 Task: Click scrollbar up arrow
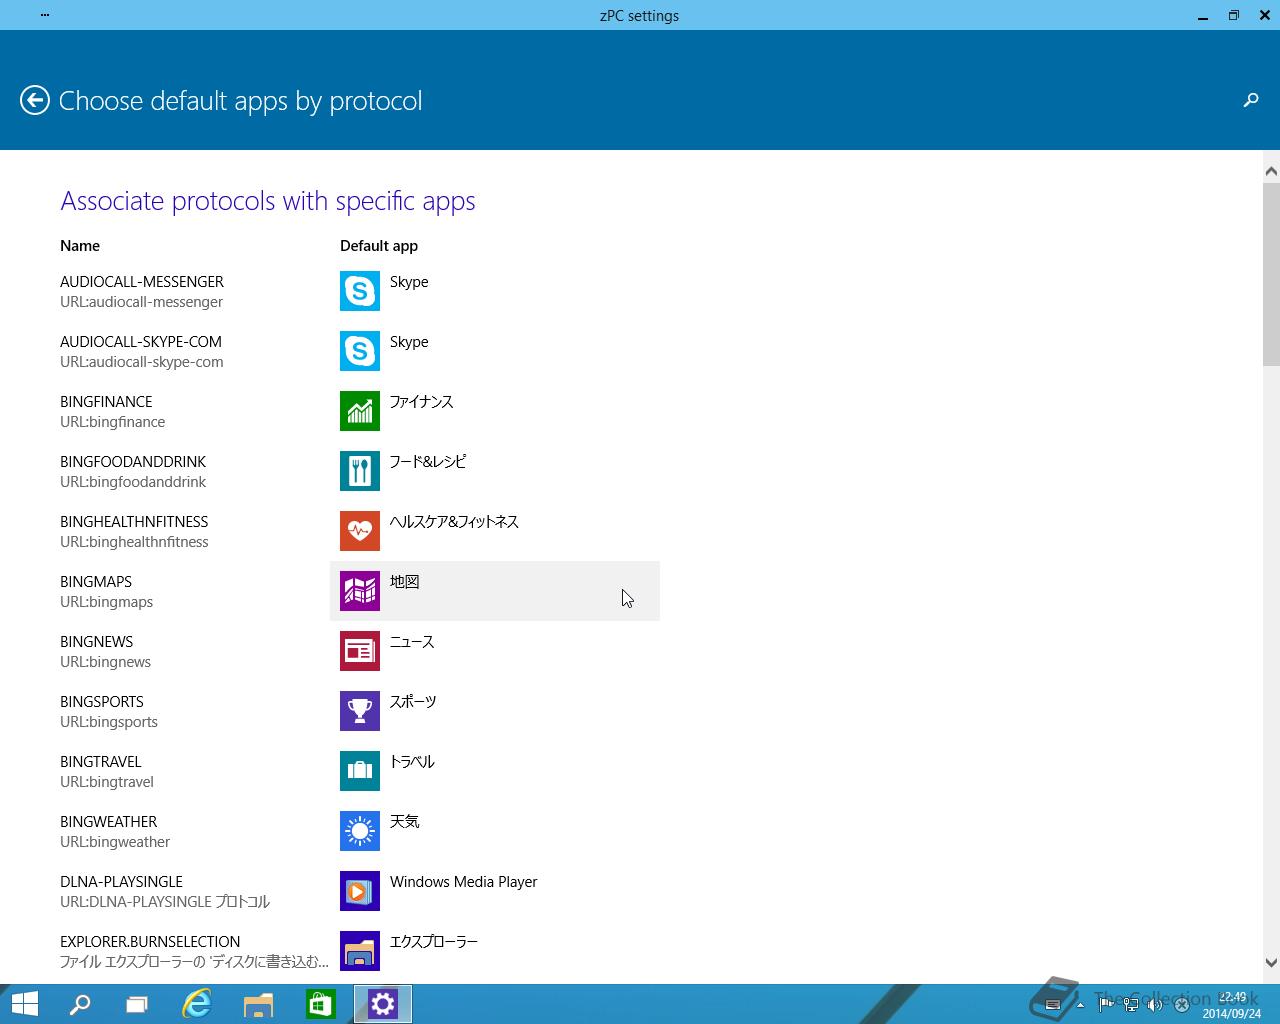click(x=1271, y=171)
